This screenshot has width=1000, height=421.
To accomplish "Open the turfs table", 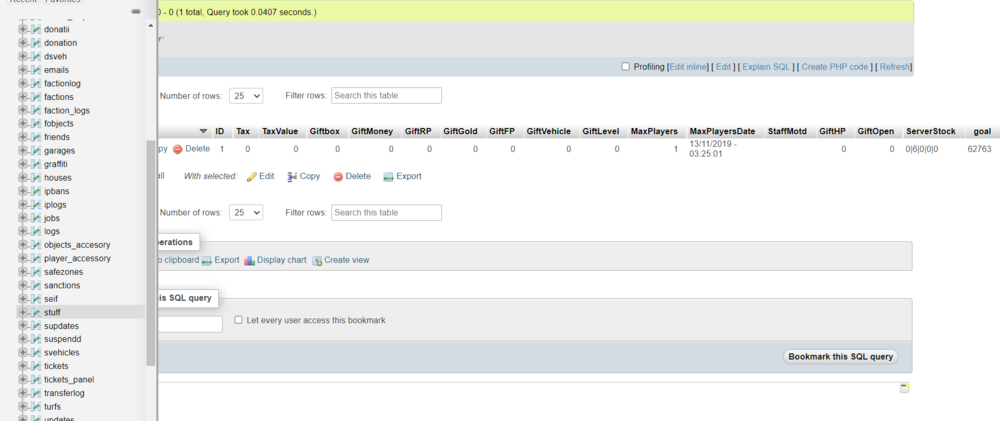I will pyautogui.click(x=52, y=406).
